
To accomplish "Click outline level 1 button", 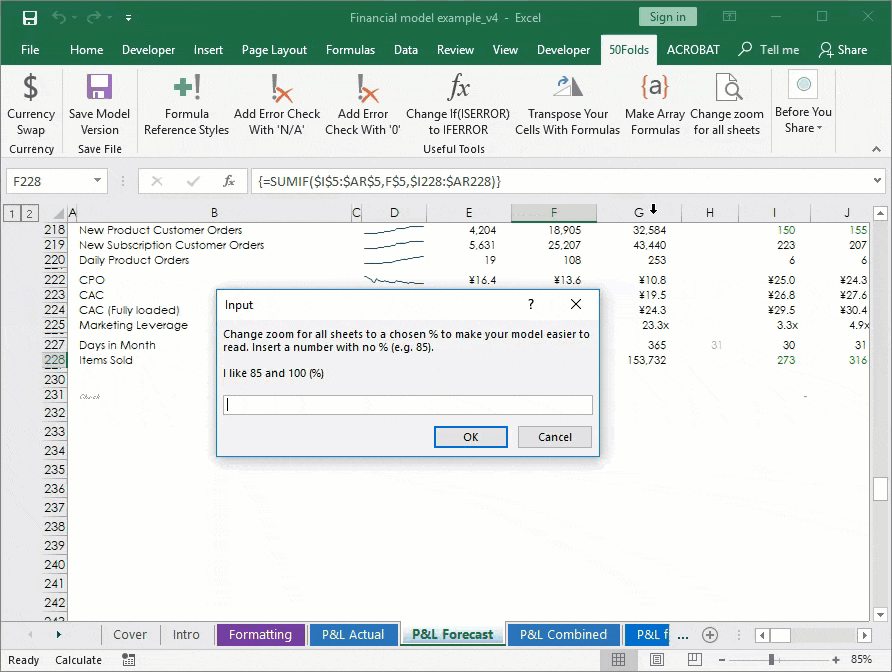I will click(x=11, y=213).
